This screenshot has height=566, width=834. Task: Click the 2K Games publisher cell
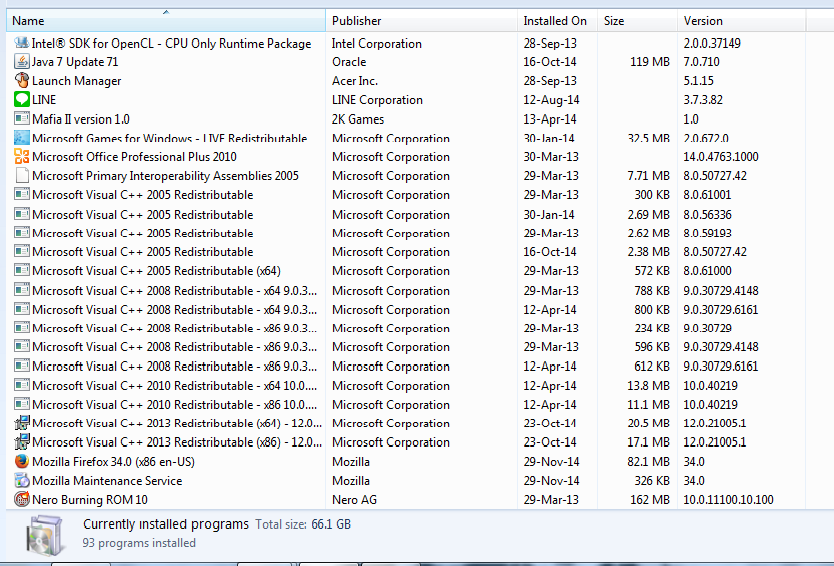(358, 119)
